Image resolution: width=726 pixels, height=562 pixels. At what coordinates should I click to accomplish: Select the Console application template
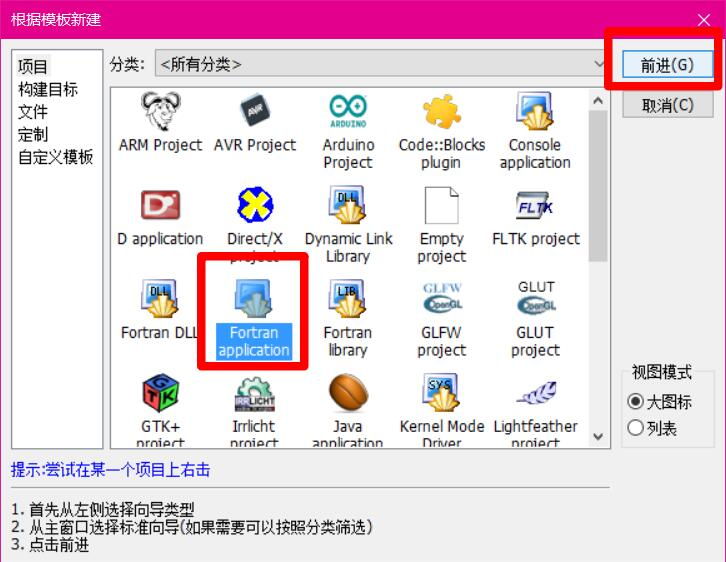pos(535,111)
